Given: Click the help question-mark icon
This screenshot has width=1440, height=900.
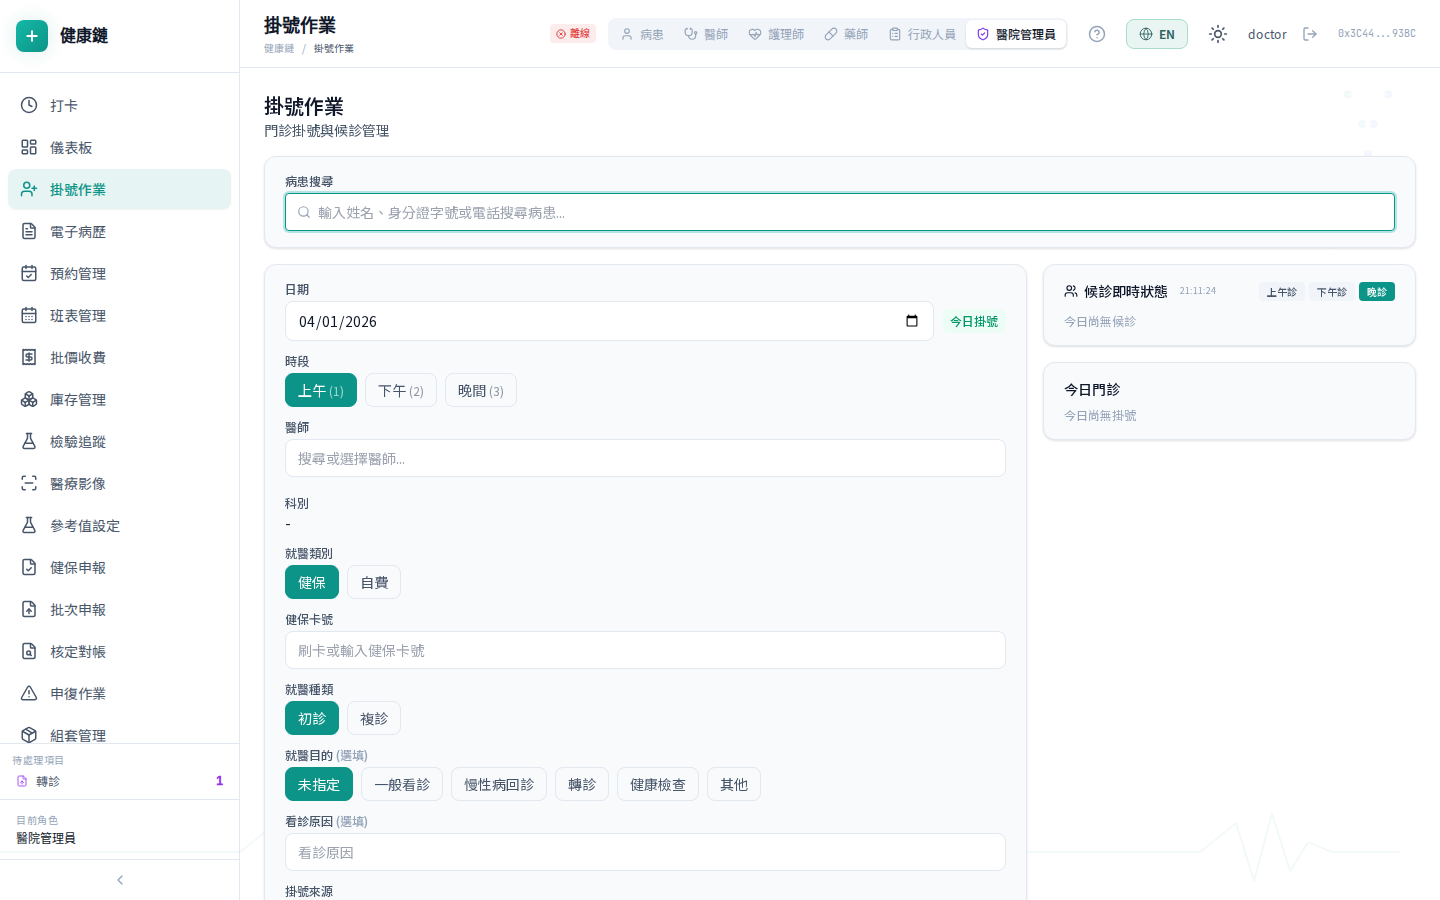Looking at the screenshot, I should pyautogui.click(x=1097, y=34).
